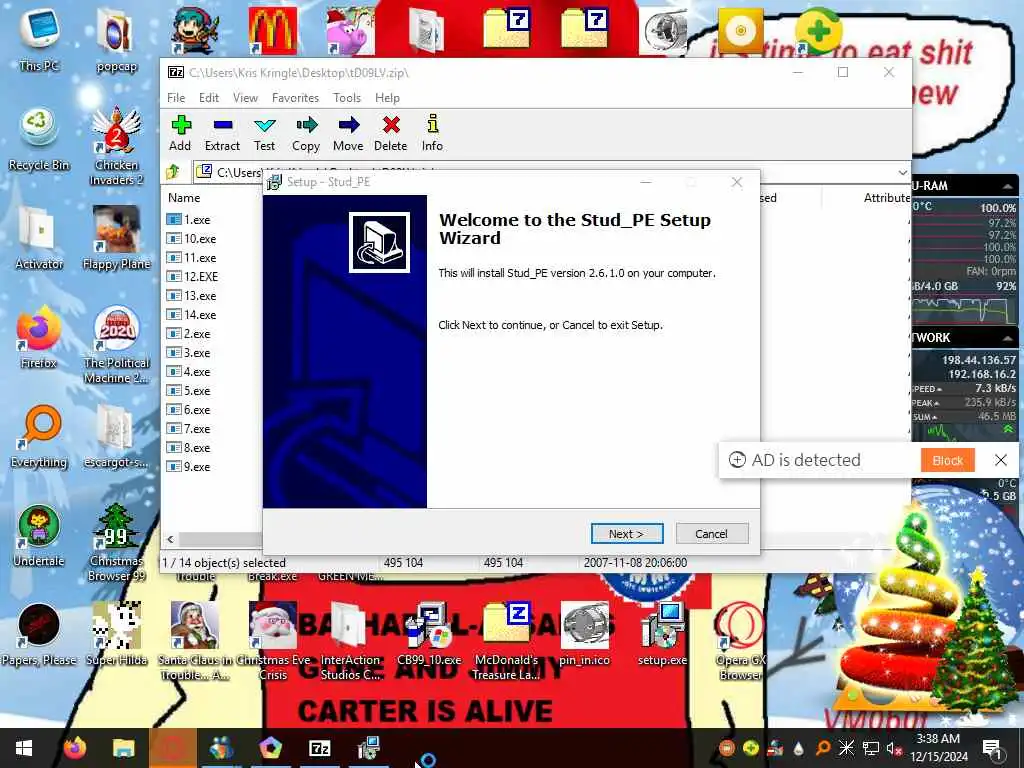Screen dimensions: 1024x768
Task: Open the Recycle Bin desktop icon
Action: tap(39, 139)
